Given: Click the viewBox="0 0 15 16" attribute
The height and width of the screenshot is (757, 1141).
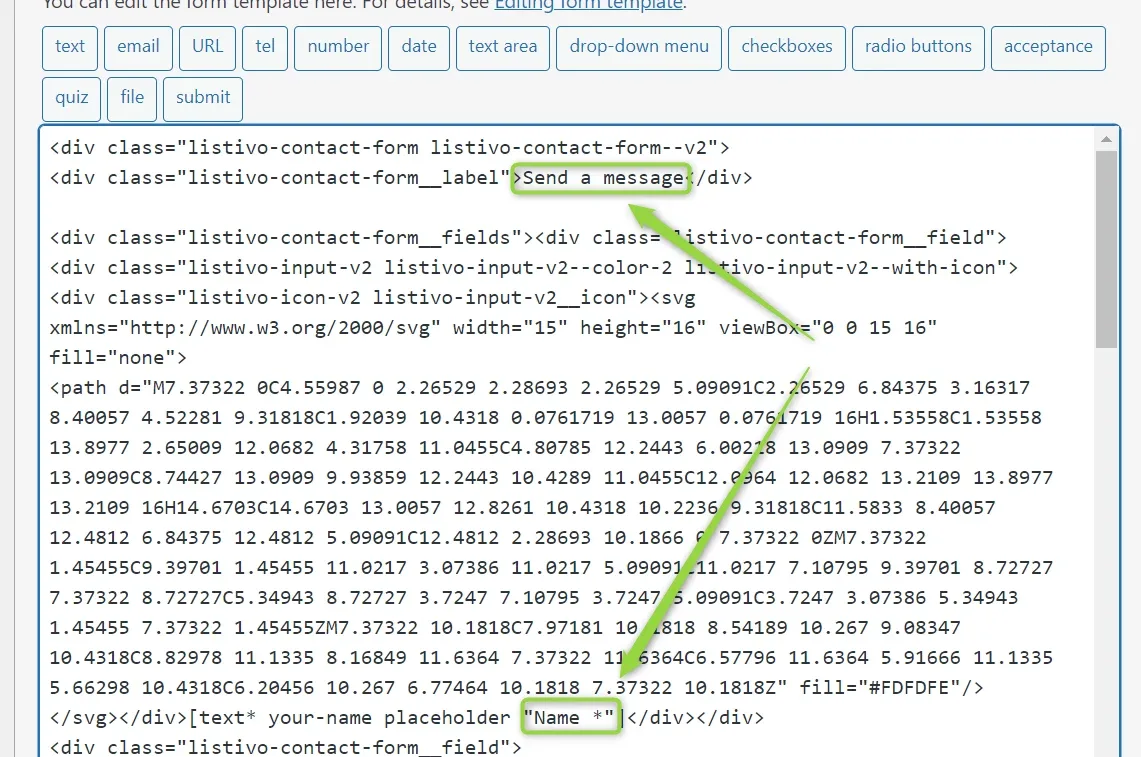Looking at the screenshot, I should [x=827, y=328].
